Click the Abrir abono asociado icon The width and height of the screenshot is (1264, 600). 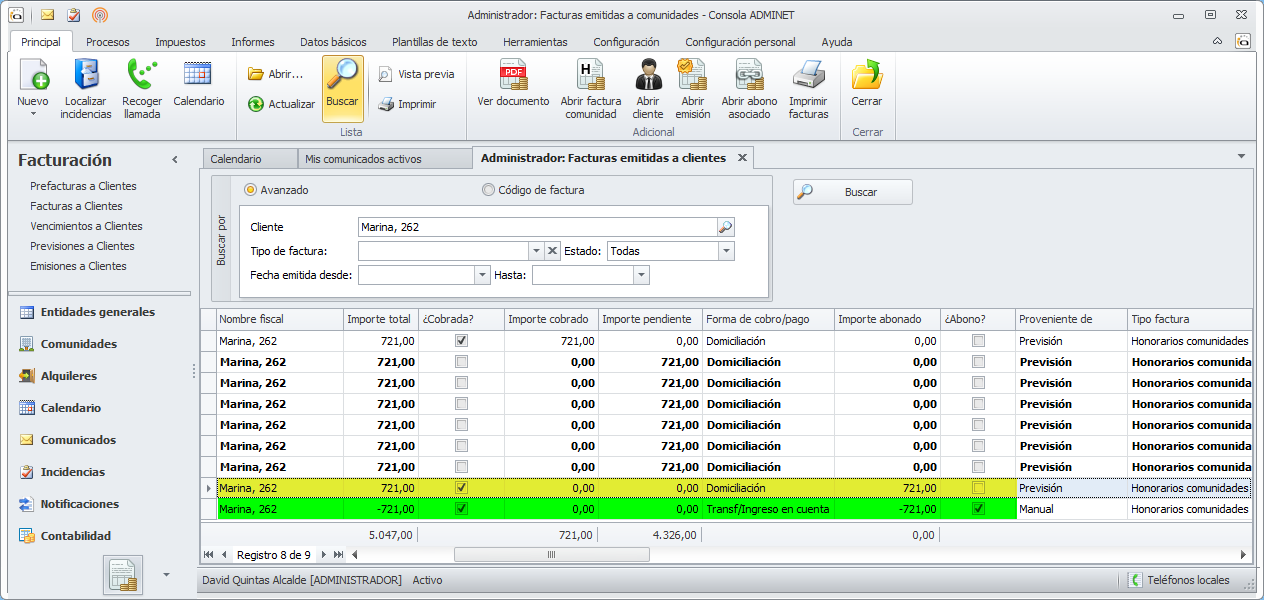coord(749,76)
